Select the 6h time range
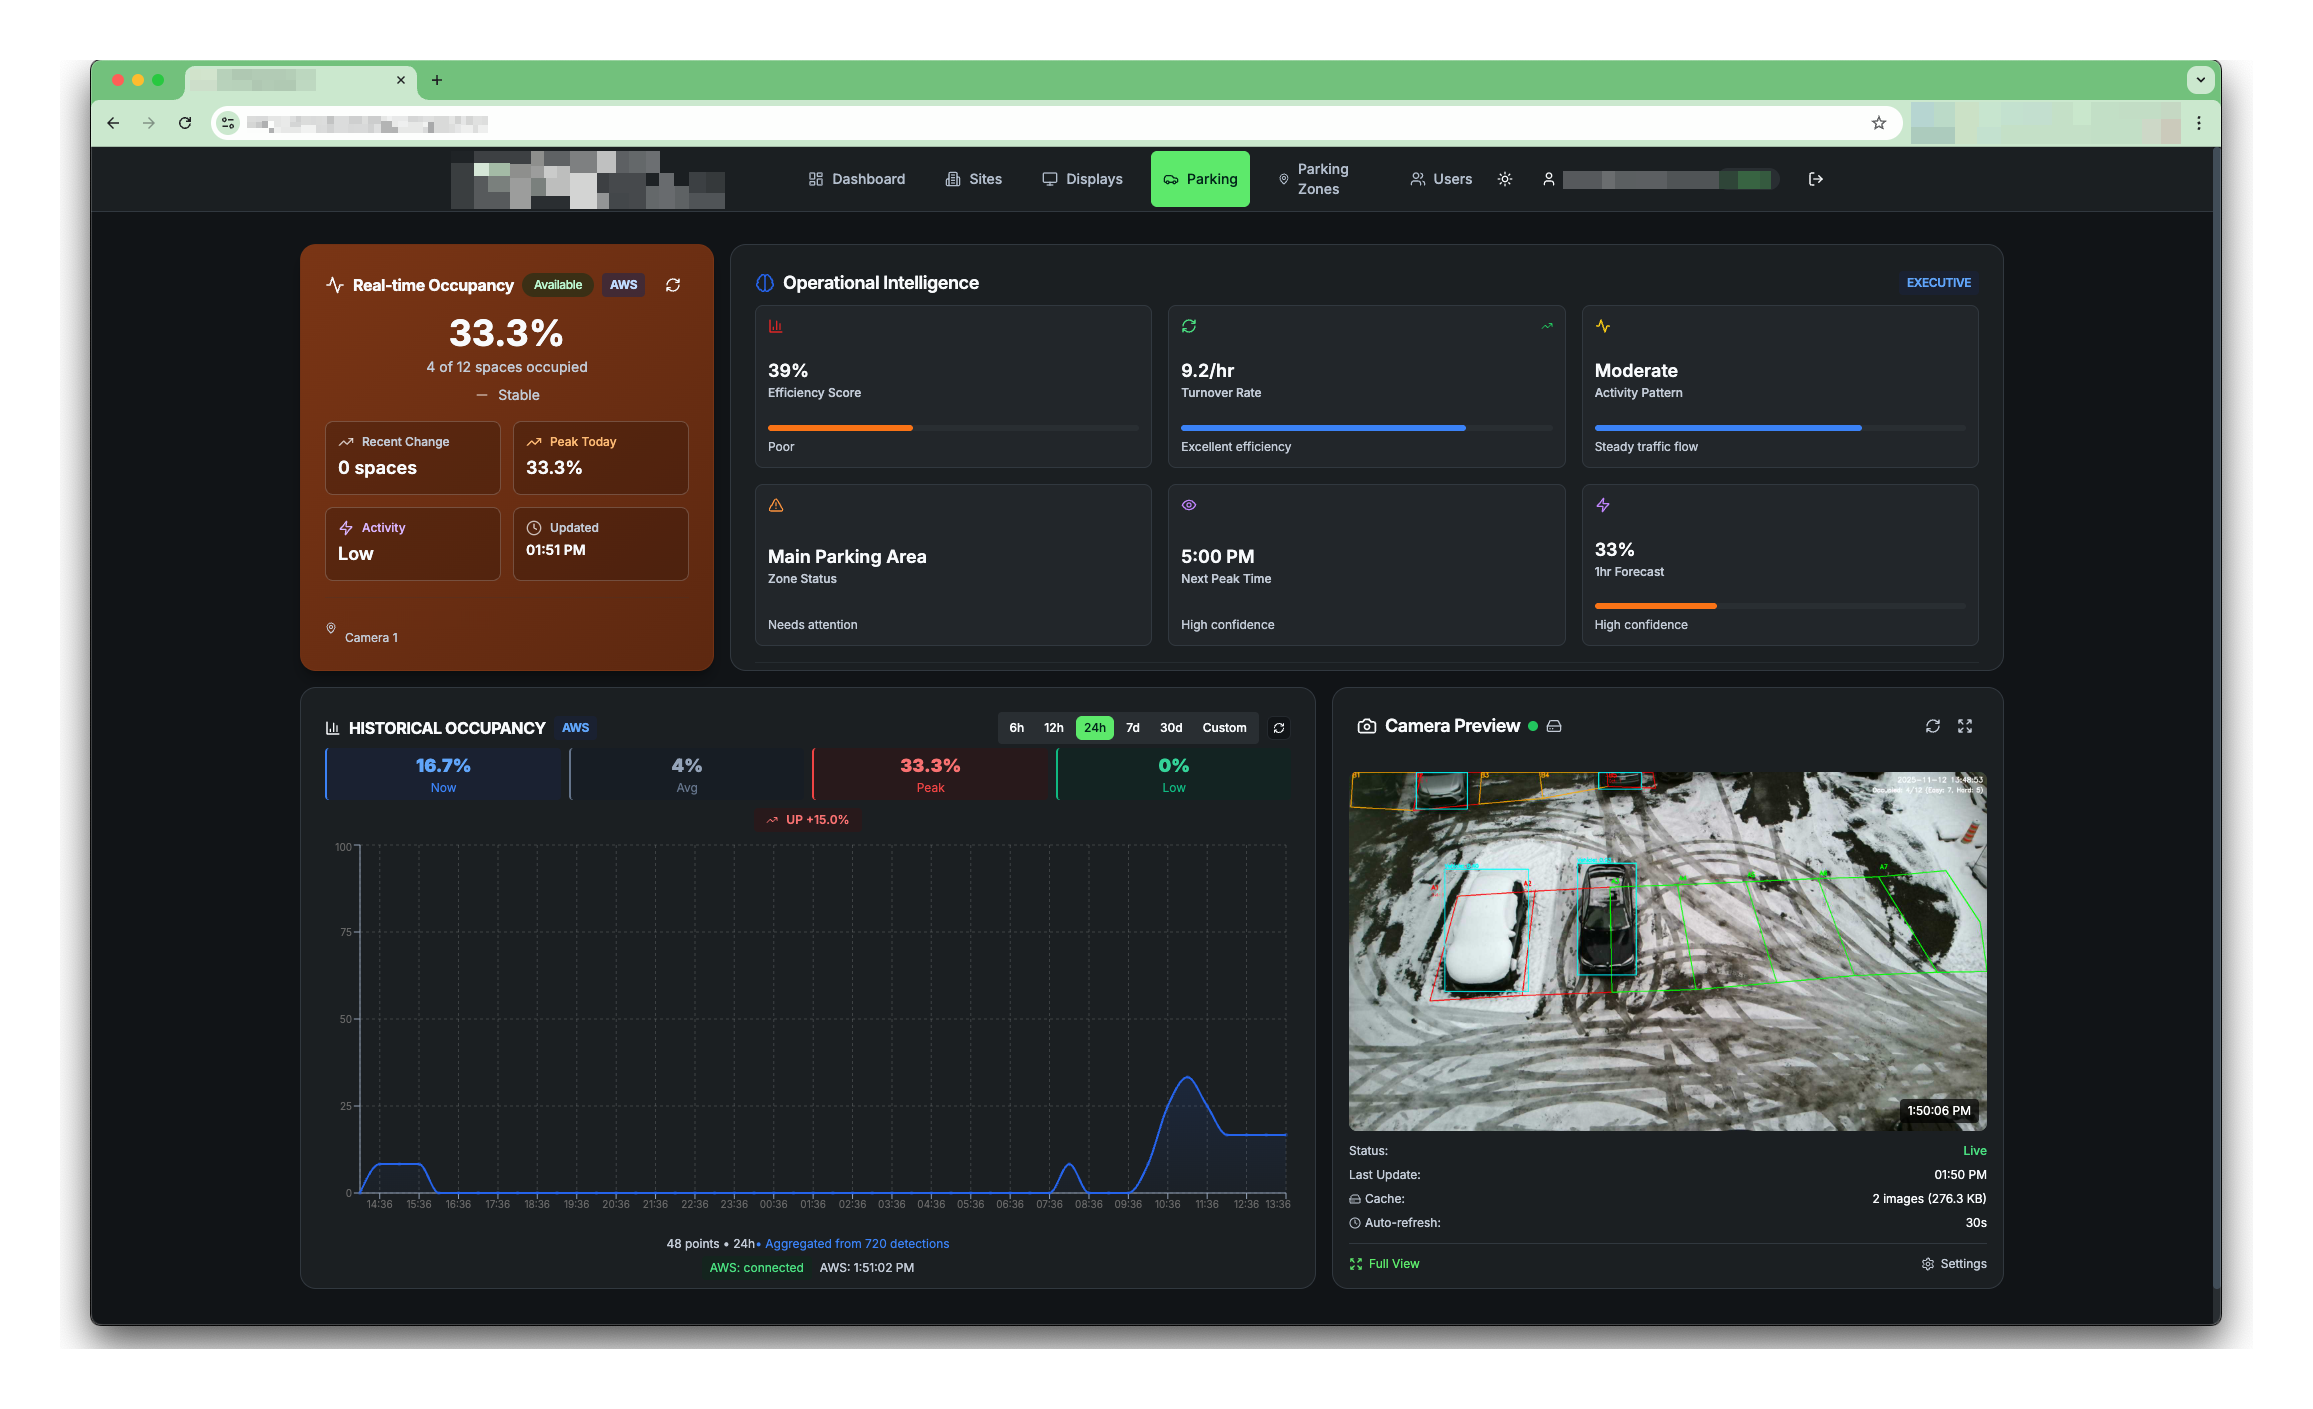The width and height of the screenshot is (2313, 1409). coord(1017,728)
